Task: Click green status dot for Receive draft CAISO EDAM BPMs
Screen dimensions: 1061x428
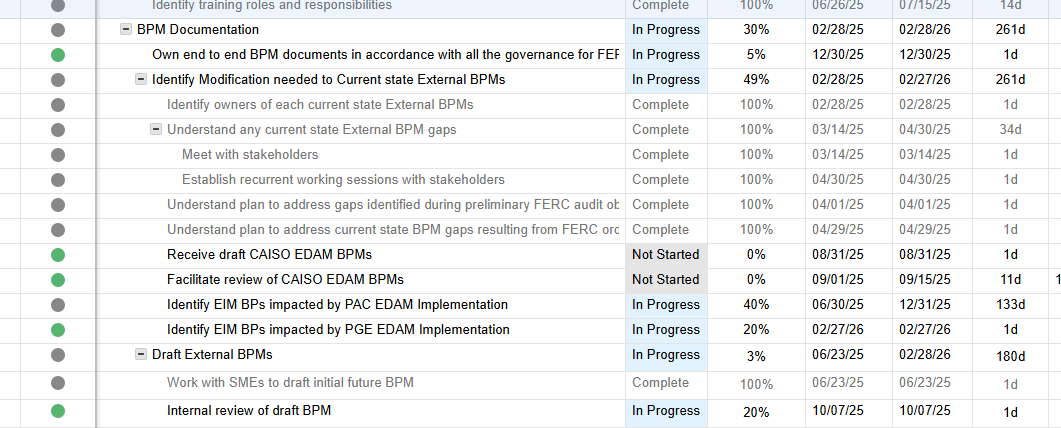Action: tap(58, 255)
